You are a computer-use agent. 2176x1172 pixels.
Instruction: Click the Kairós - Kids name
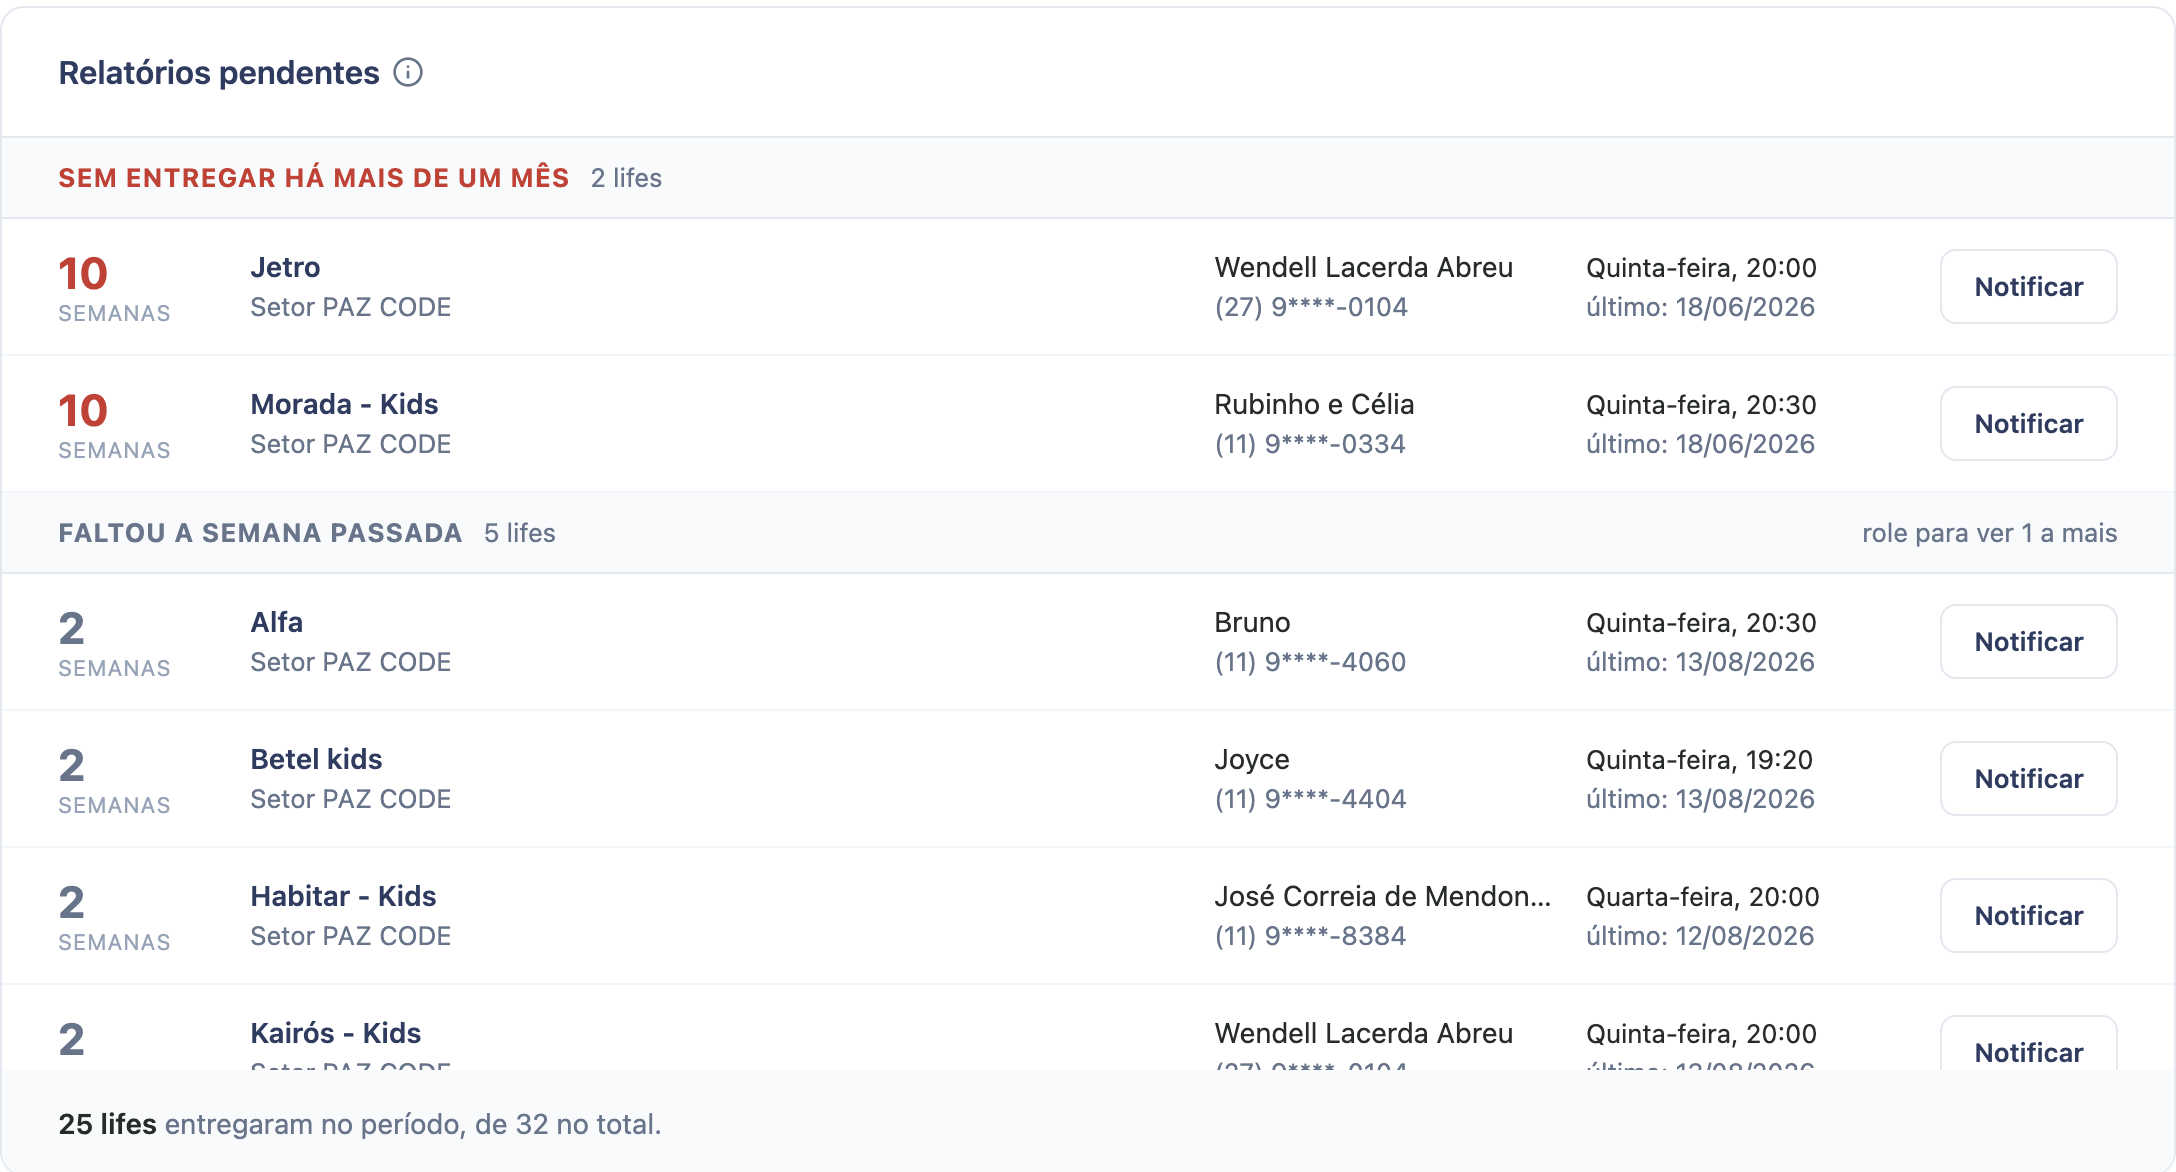[x=335, y=1033]
